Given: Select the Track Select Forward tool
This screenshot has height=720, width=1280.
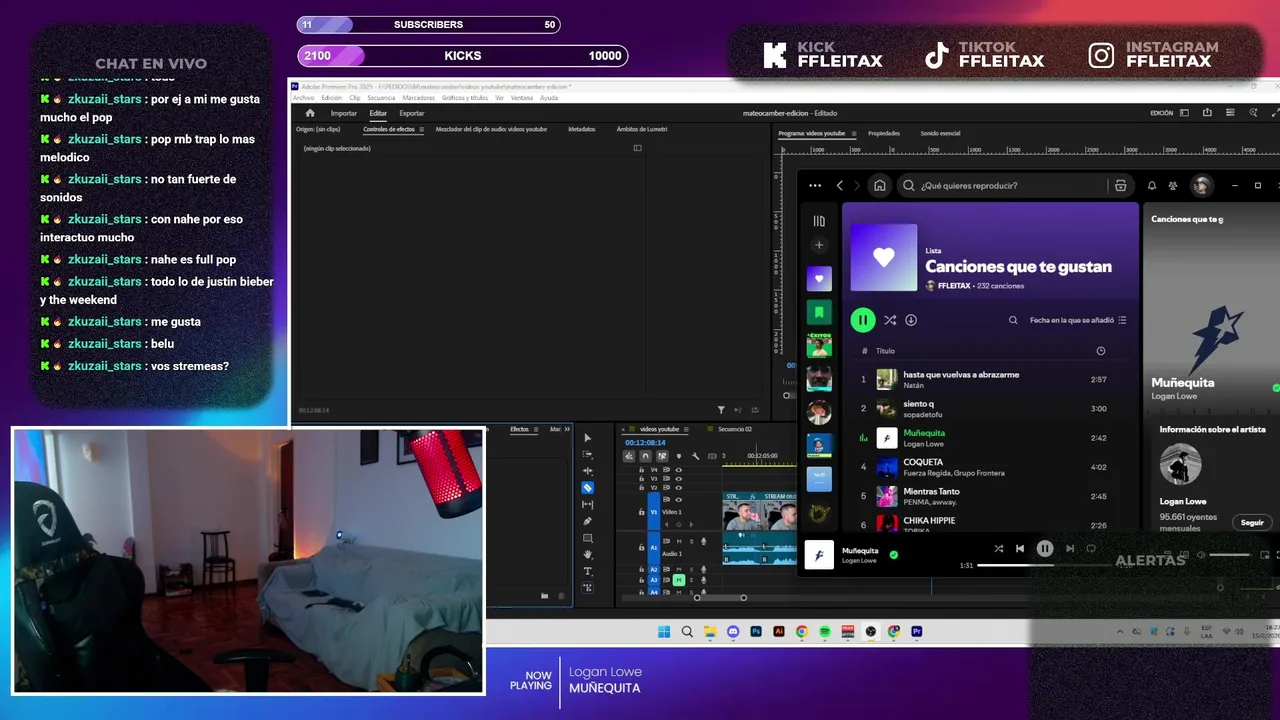Looking at the screenshot, I should [588, 454].
